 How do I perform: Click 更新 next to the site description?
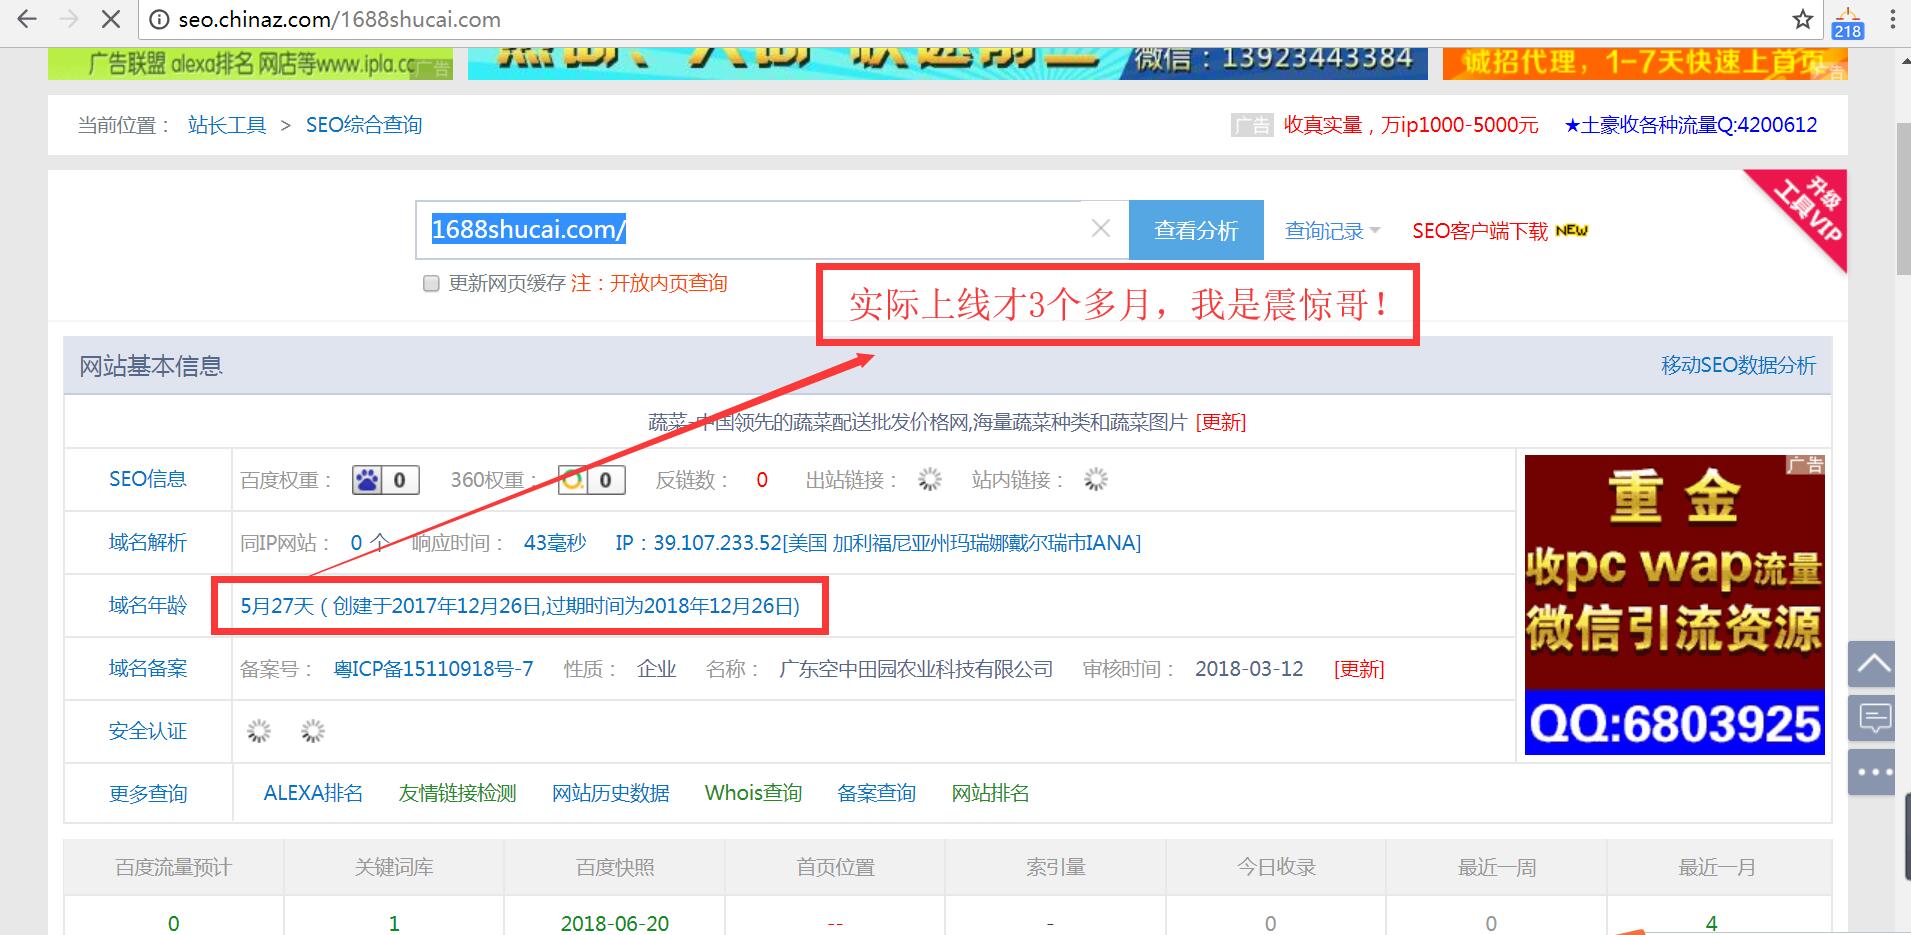point(1221,422)
